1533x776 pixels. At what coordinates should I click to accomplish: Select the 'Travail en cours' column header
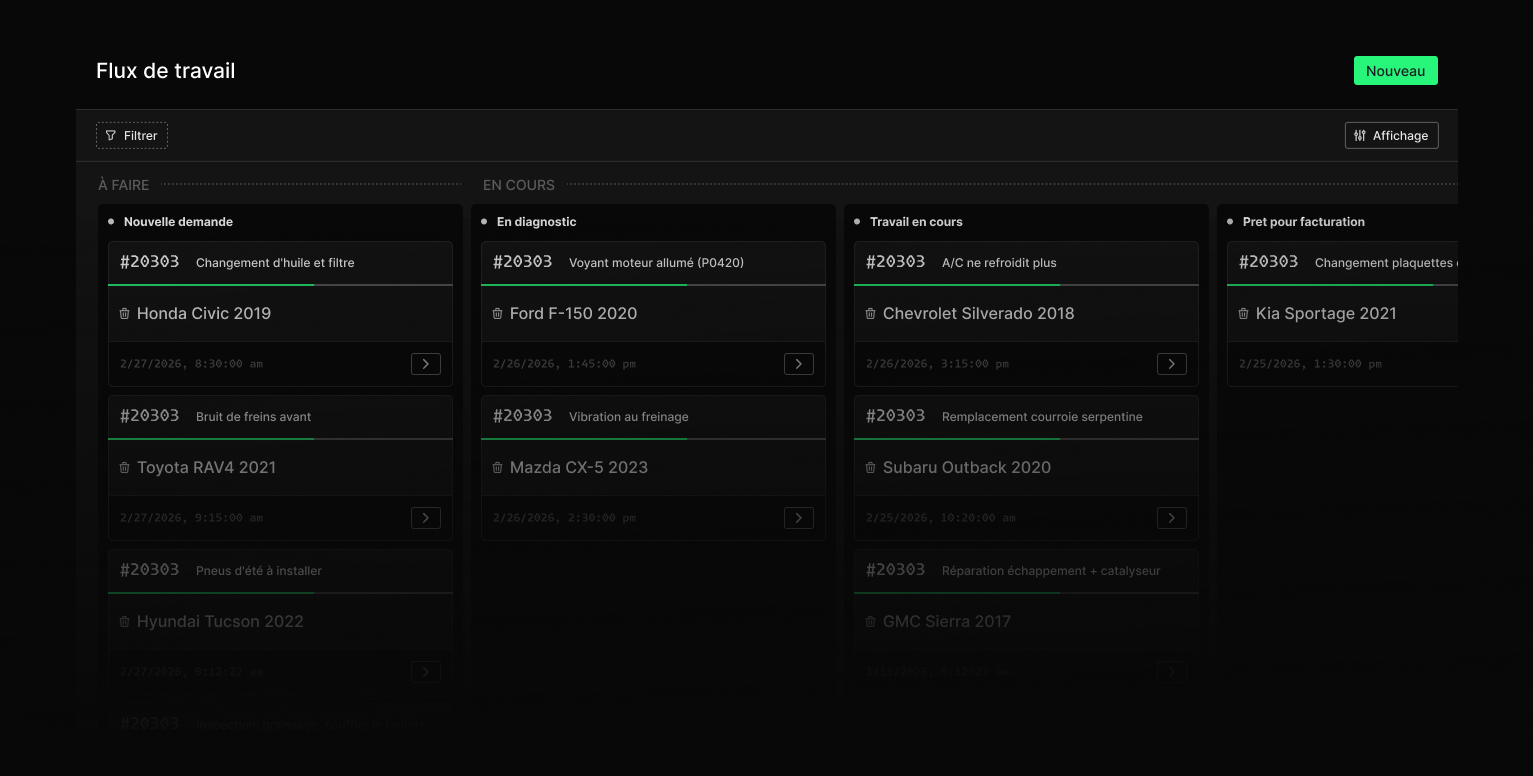pos(916,222)
